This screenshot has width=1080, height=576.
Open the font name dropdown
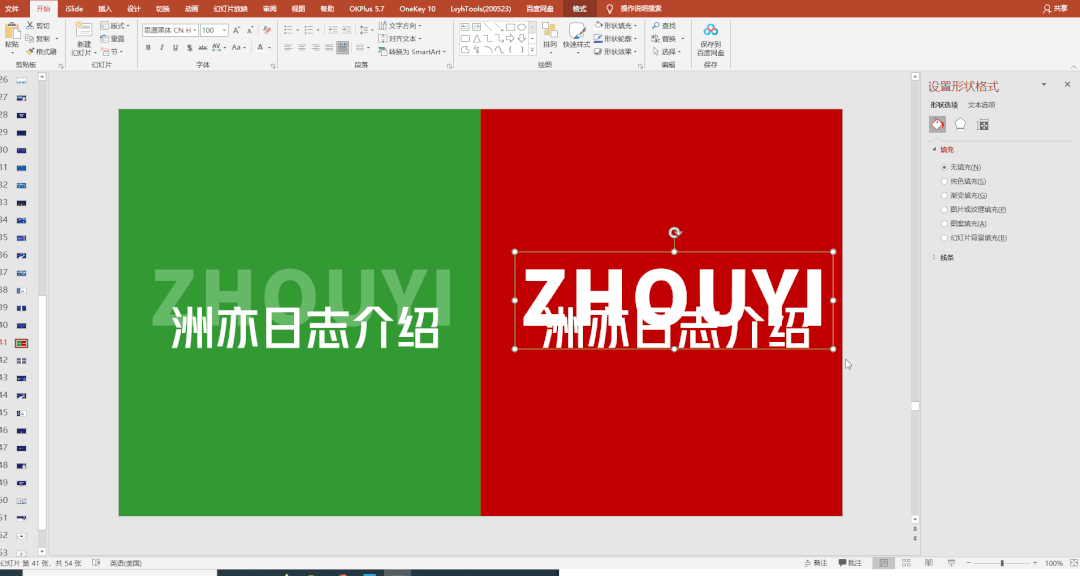[194, 30]
